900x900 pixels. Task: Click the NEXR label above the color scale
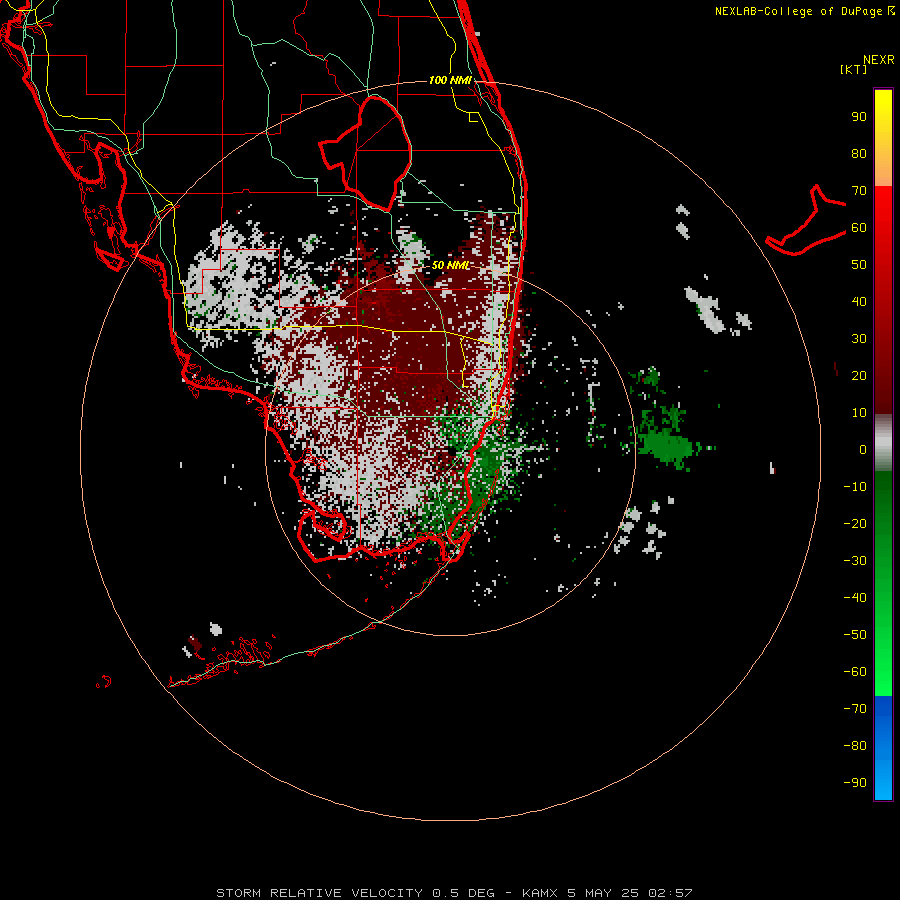(879, 60)
